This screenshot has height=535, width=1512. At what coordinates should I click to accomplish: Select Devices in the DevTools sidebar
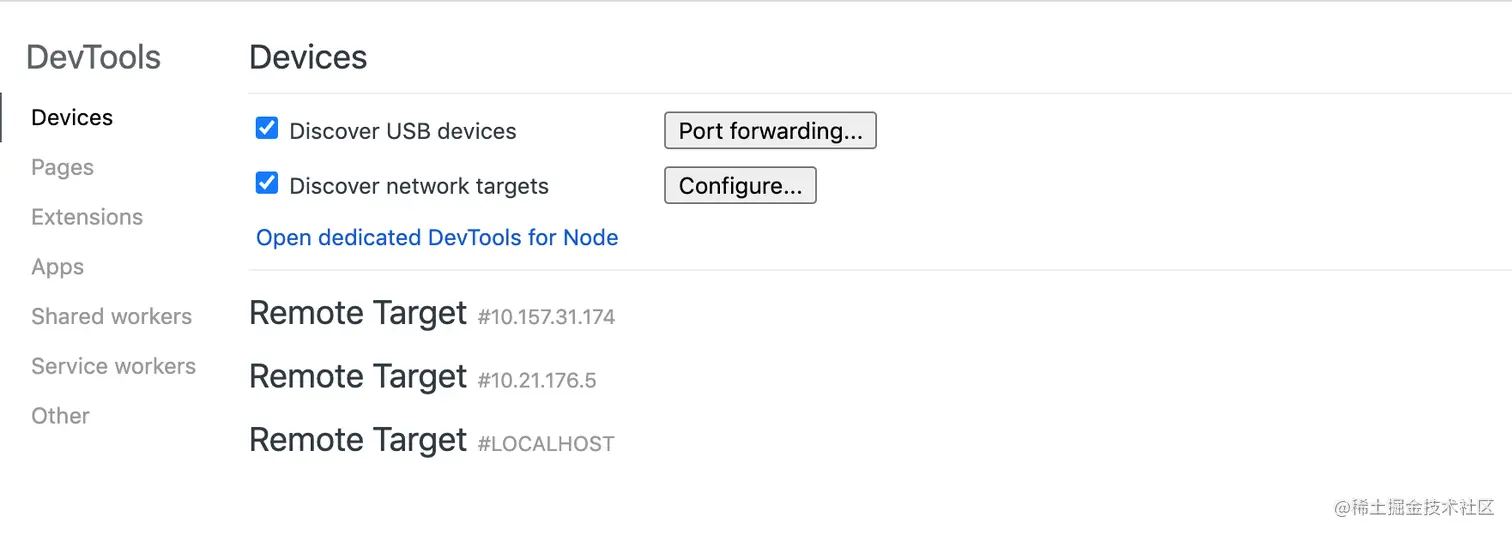coord(72,118)
